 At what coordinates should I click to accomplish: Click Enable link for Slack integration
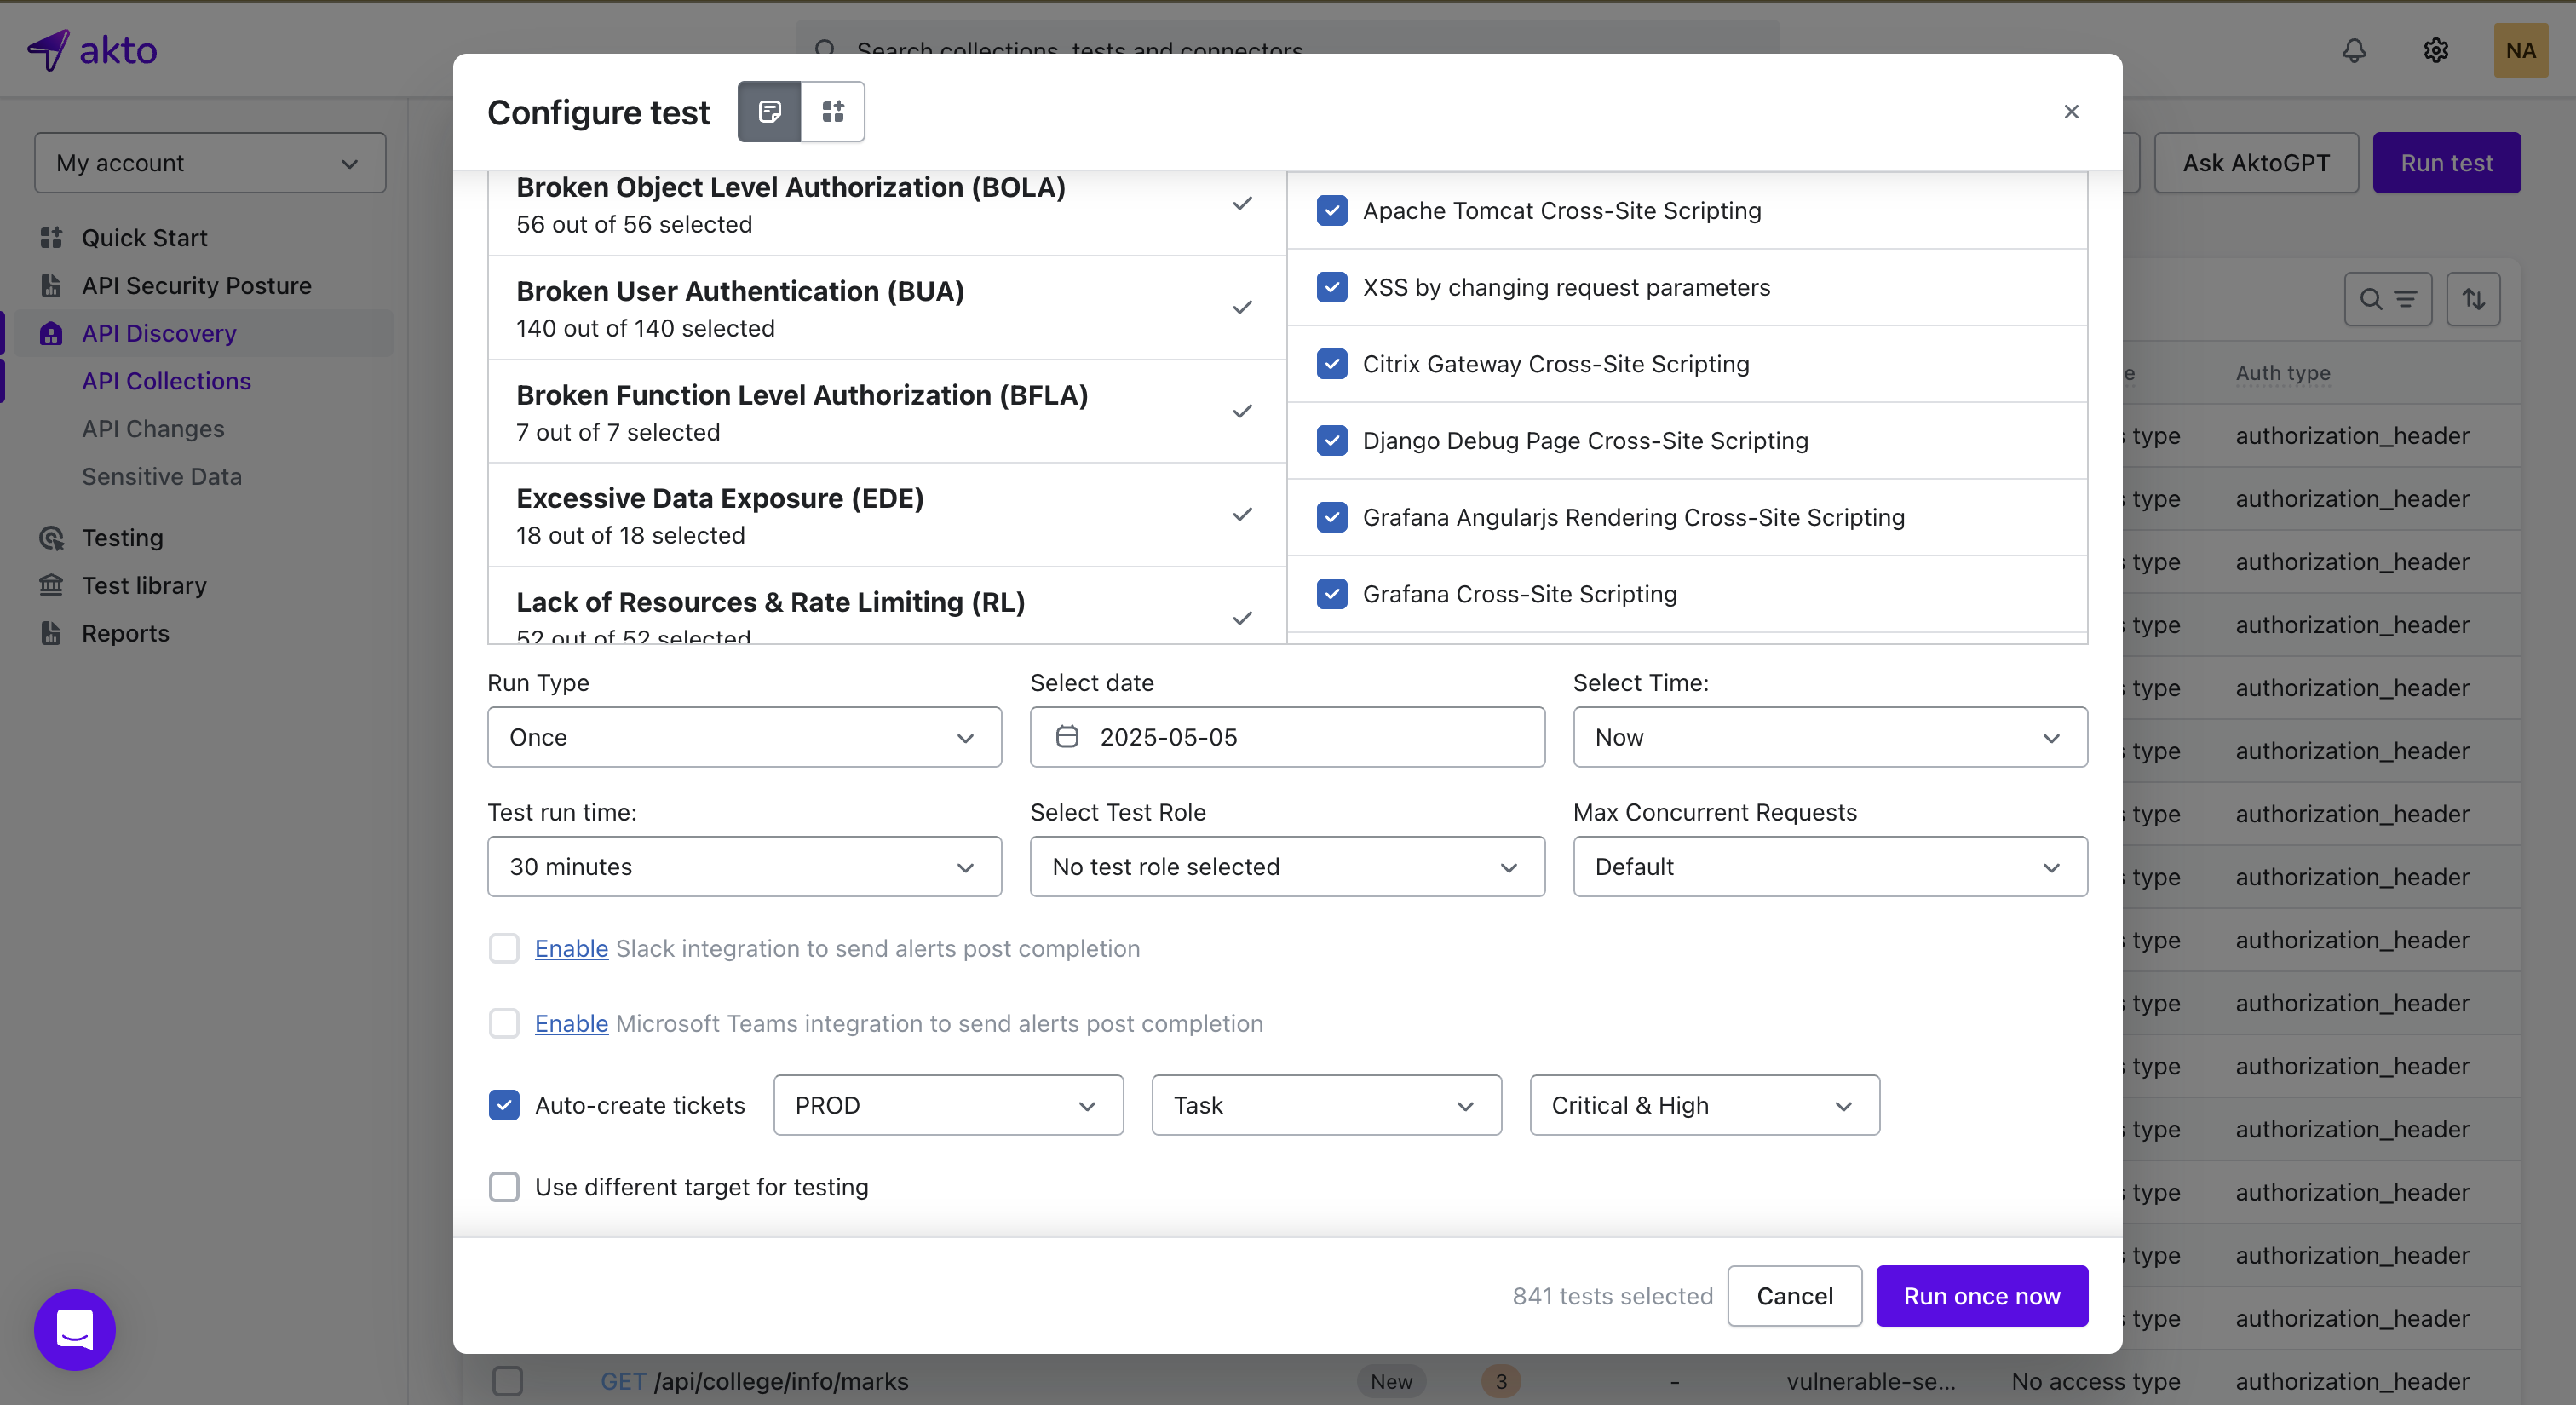tap(571, 948)
